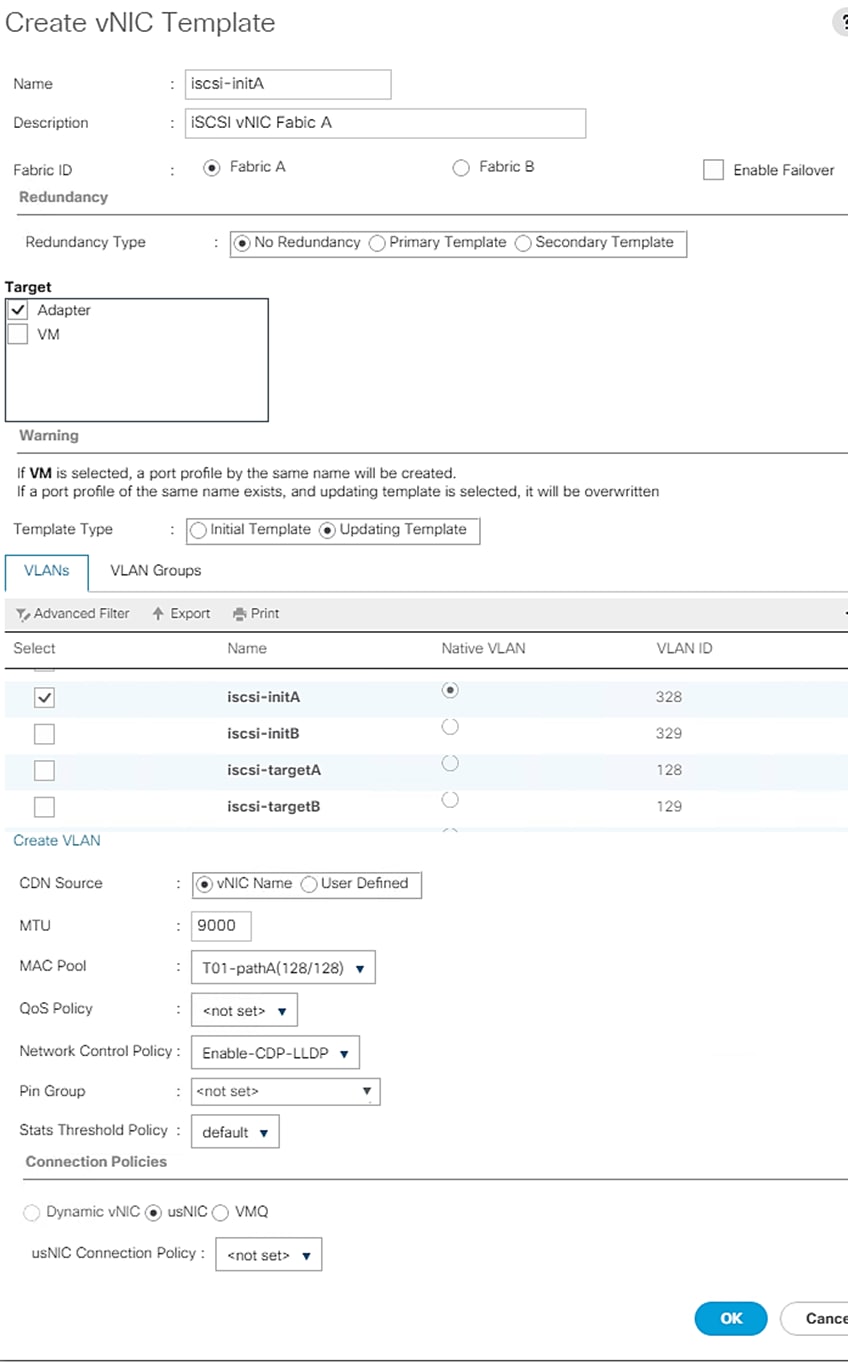
Task: Click the Description input field
Action: click(386, 123)
